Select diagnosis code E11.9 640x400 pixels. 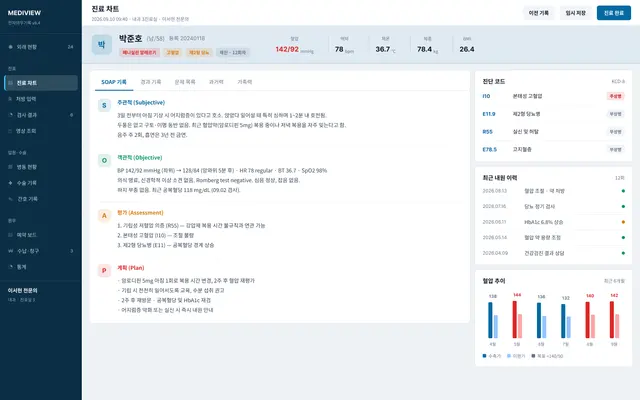tap(553, 114)
